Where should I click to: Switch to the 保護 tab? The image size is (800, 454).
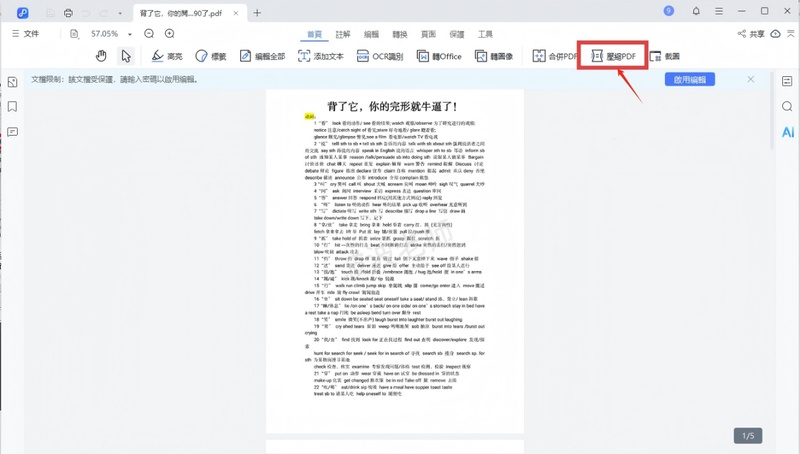(x=457, y=34)
